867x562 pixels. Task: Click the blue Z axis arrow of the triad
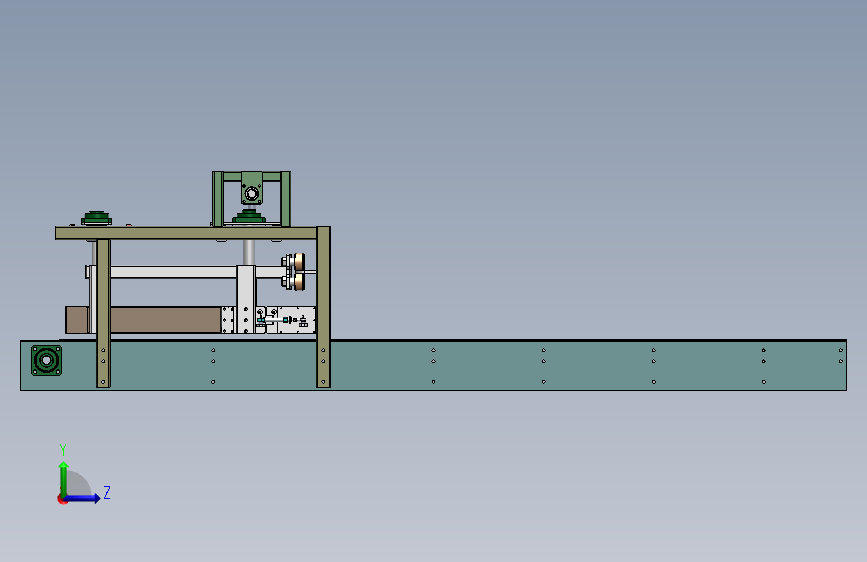[x=83, y=498]
